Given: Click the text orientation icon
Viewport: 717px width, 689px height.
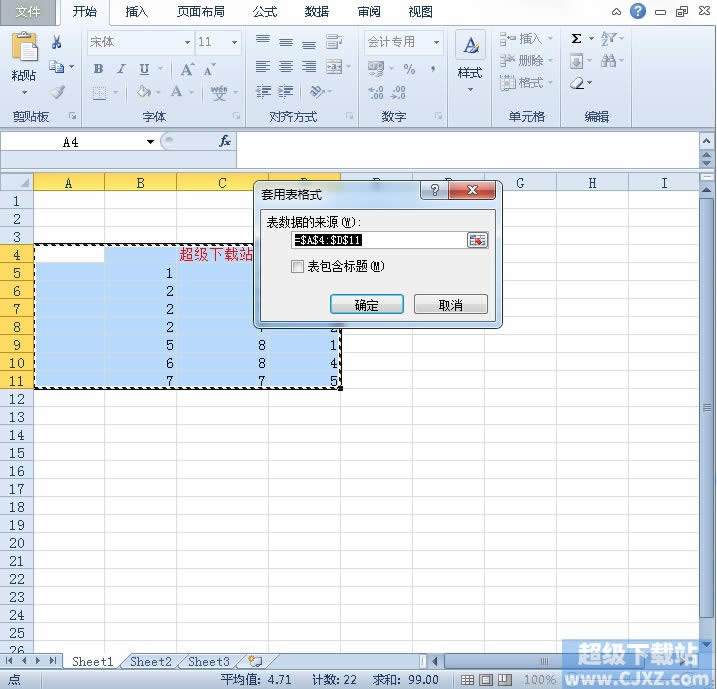Looking at the screenshot, I should 317,91.
